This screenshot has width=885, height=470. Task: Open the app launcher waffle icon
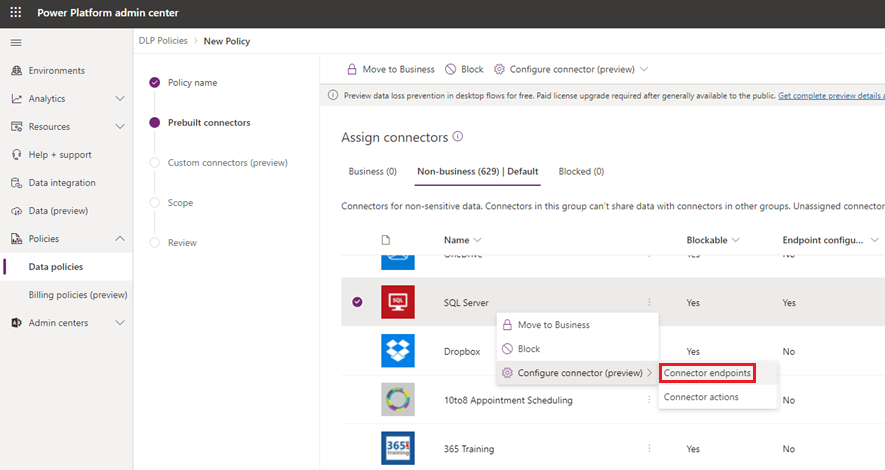tap(16, 12)
